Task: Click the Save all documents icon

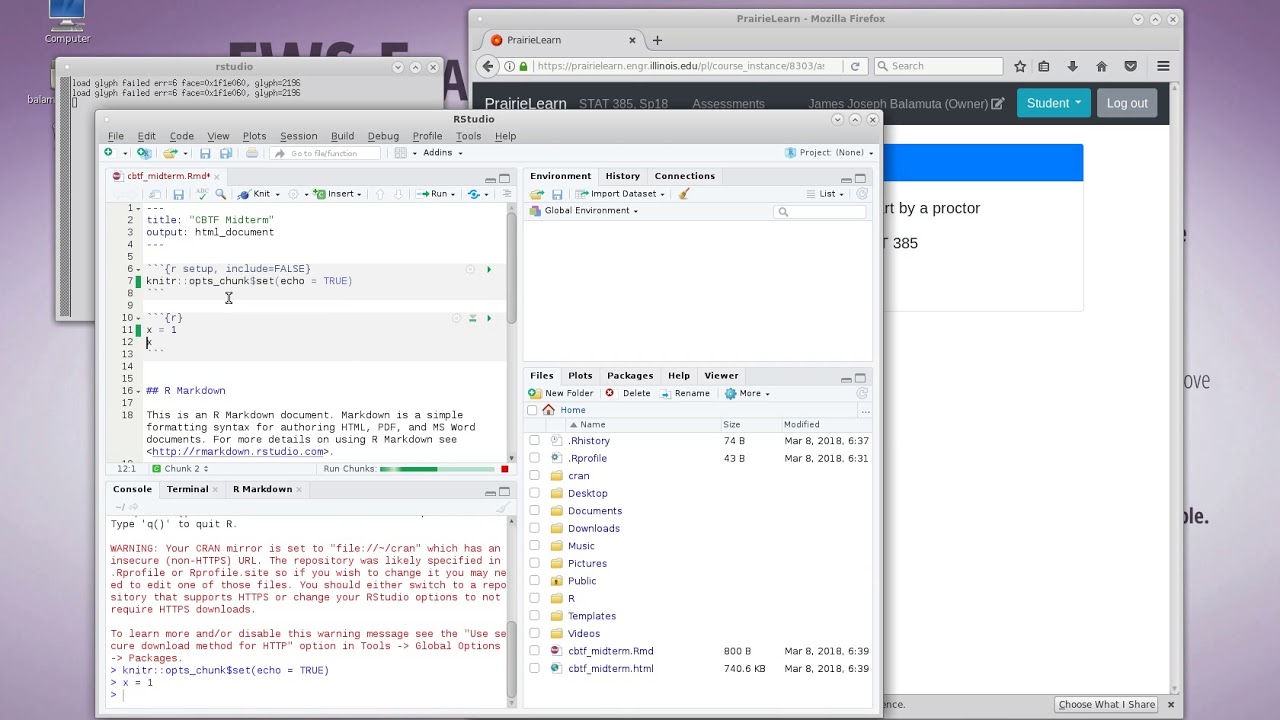Action: 226,153
